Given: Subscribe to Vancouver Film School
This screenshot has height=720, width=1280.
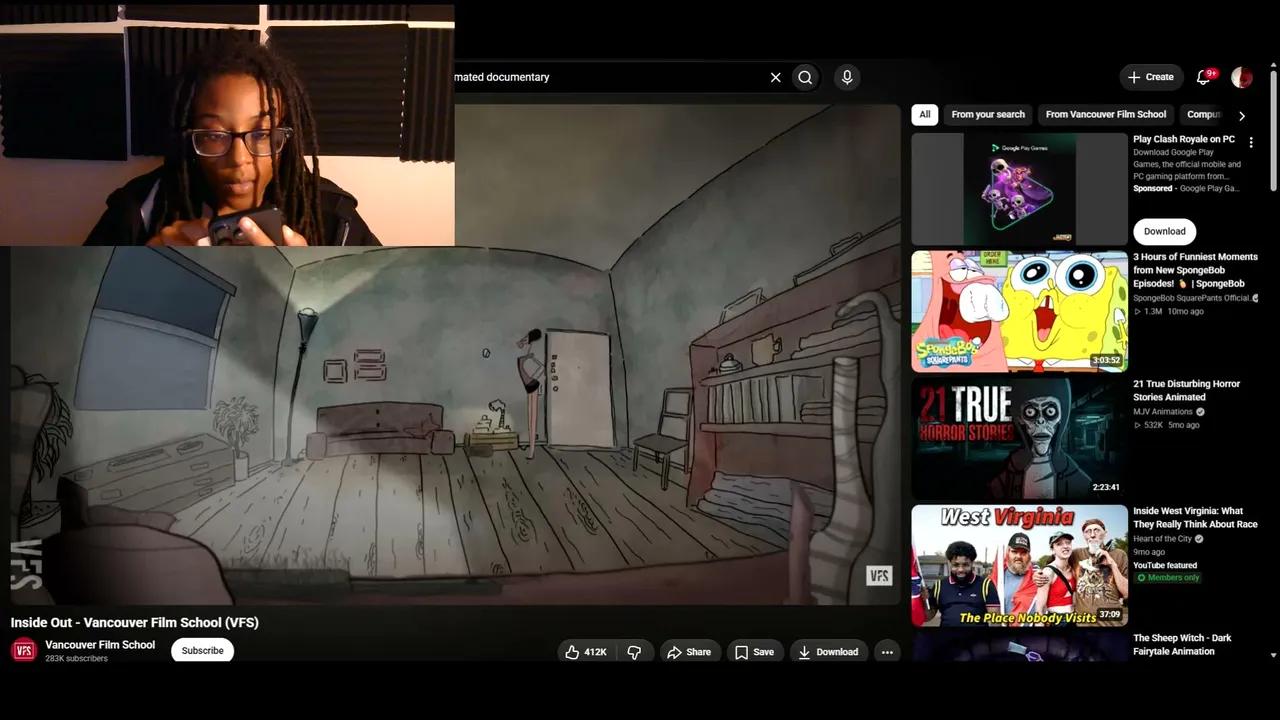Looking at the screenshot, I should pos(203,651).
